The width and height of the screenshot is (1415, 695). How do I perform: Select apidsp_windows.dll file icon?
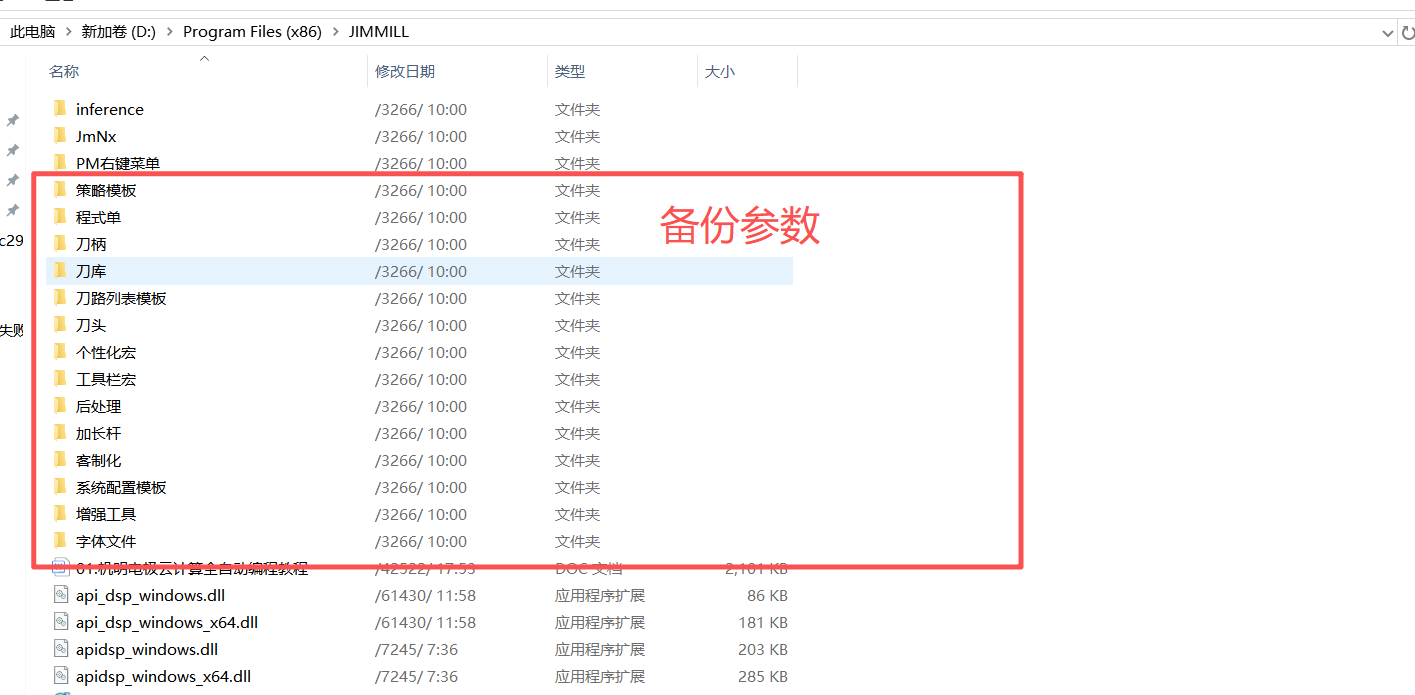tap(60, 649)
